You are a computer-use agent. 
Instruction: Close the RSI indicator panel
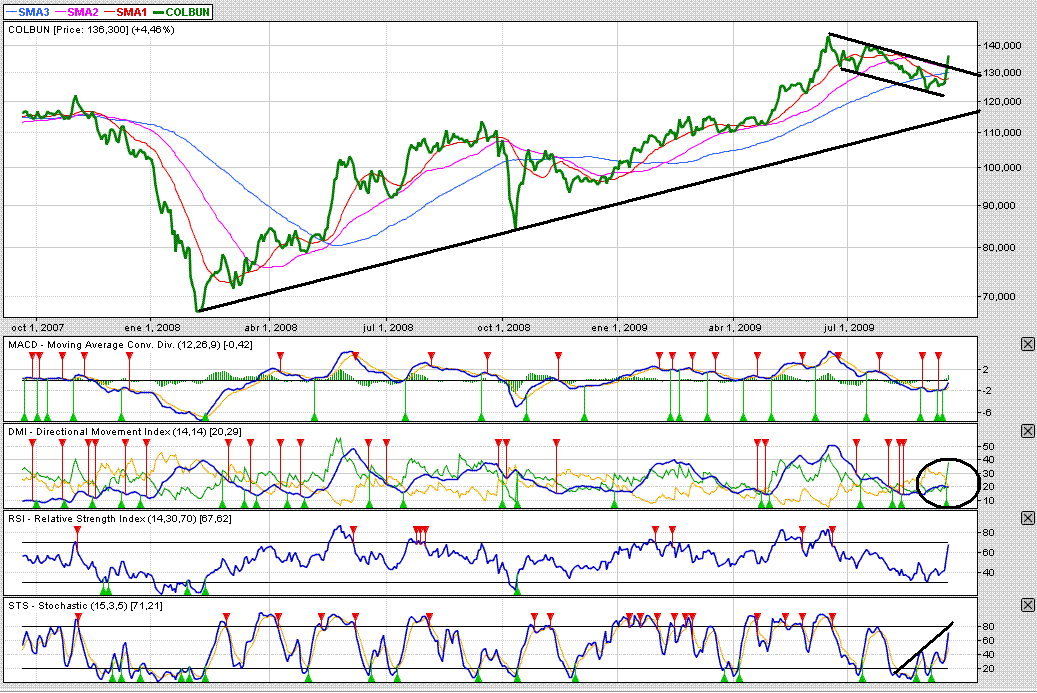(1027, 518)
